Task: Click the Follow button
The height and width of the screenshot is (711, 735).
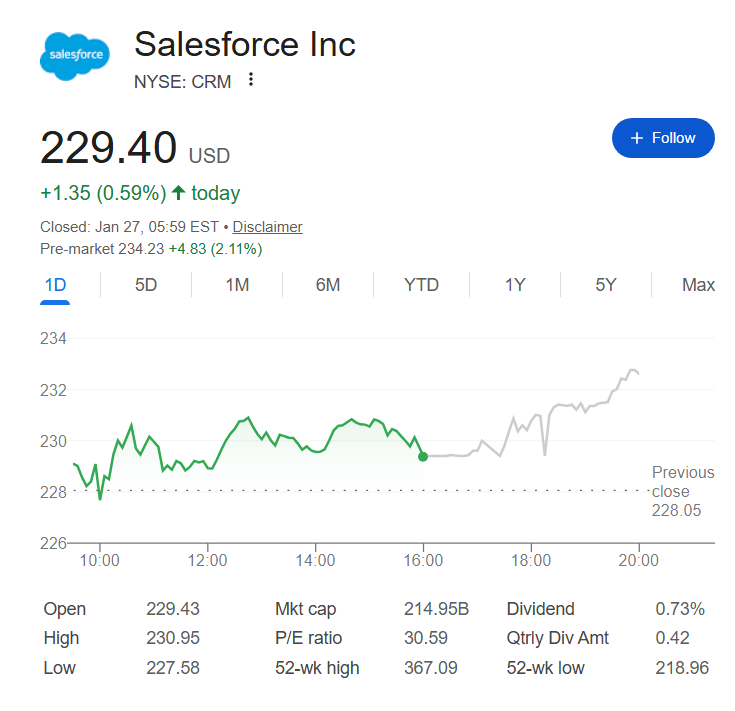Action: 663,138
